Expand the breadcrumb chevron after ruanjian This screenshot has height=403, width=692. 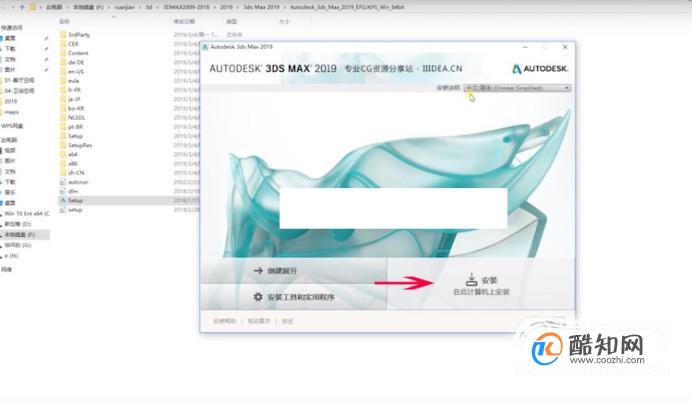[140, 8]
